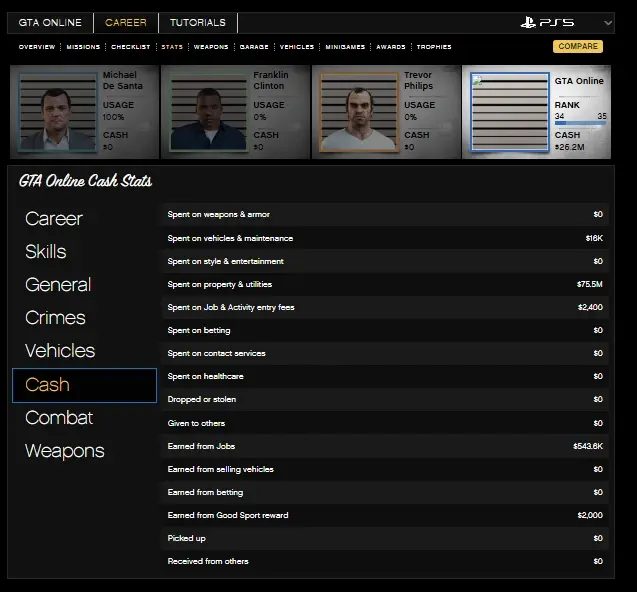Image resolution: width=637 pixels, height=592 pixels.
Task: Open the GTA Online top tab
Action: (x=50, y=23)
